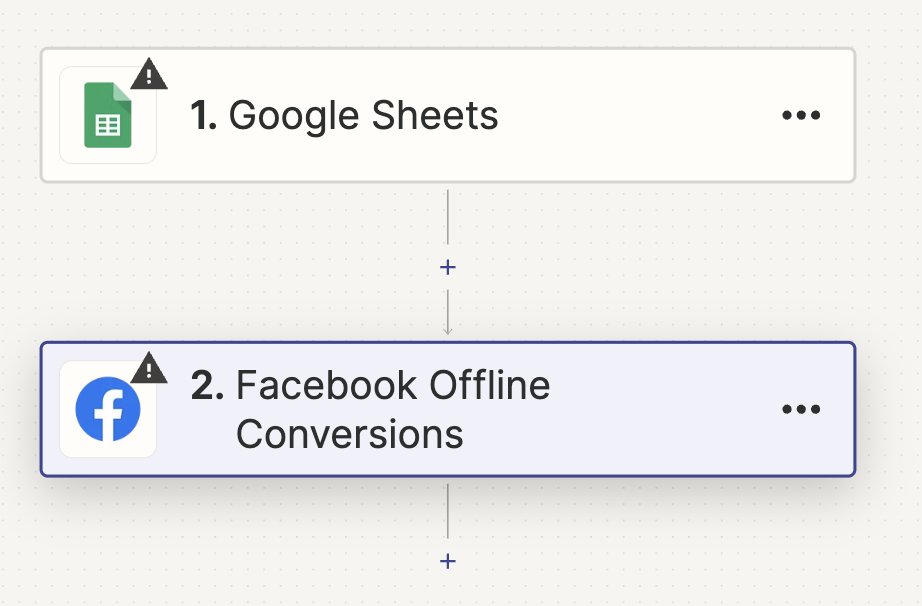This screenshot has height=606, width=922.
Task: Click white tile framing the Sheets icon
Action: click(108, 115)
